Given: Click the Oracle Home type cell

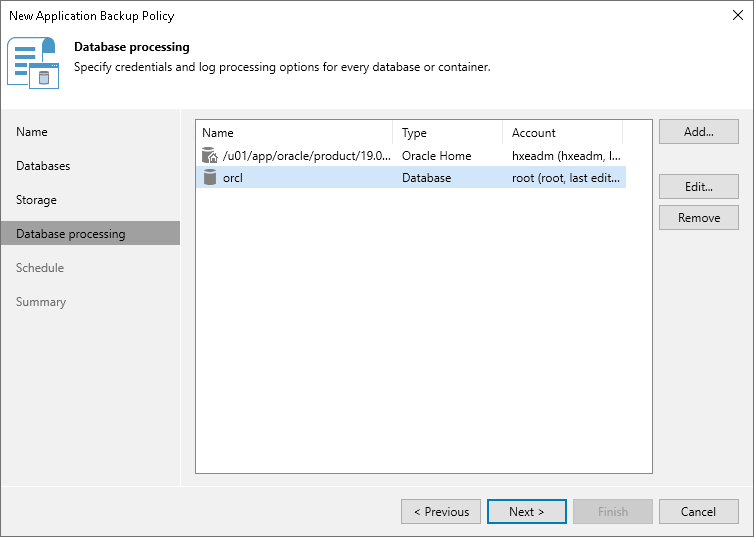Looking at the screenshot, I should point(437,156).
